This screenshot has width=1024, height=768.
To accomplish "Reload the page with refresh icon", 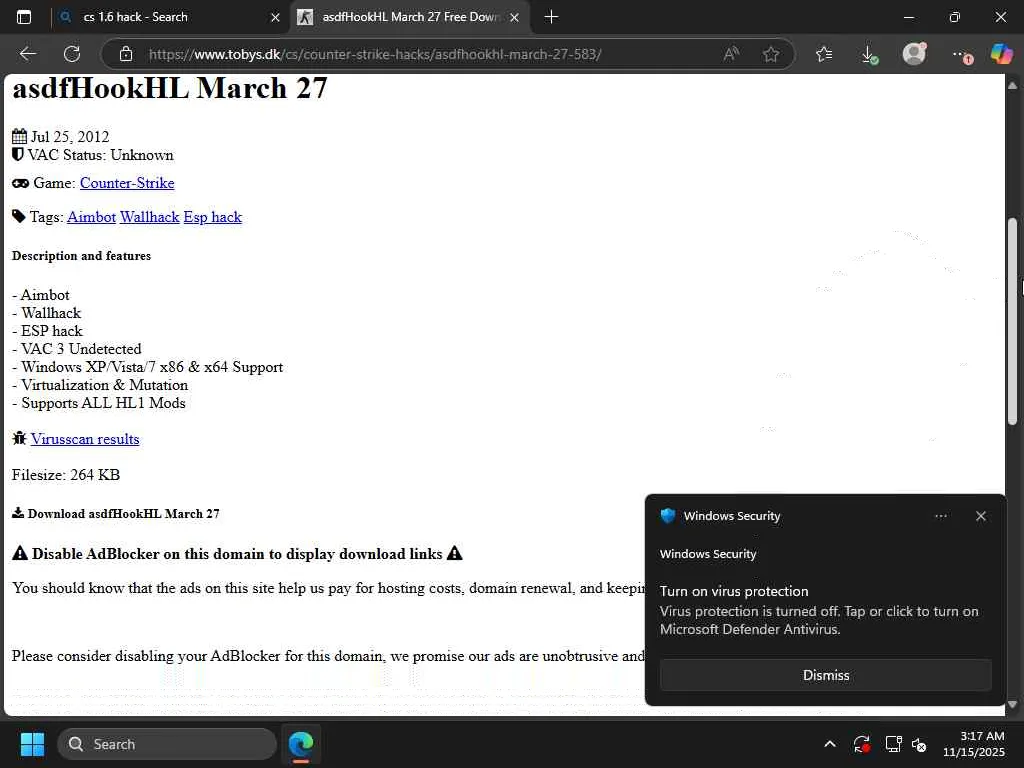I will (x=72, y=54).
